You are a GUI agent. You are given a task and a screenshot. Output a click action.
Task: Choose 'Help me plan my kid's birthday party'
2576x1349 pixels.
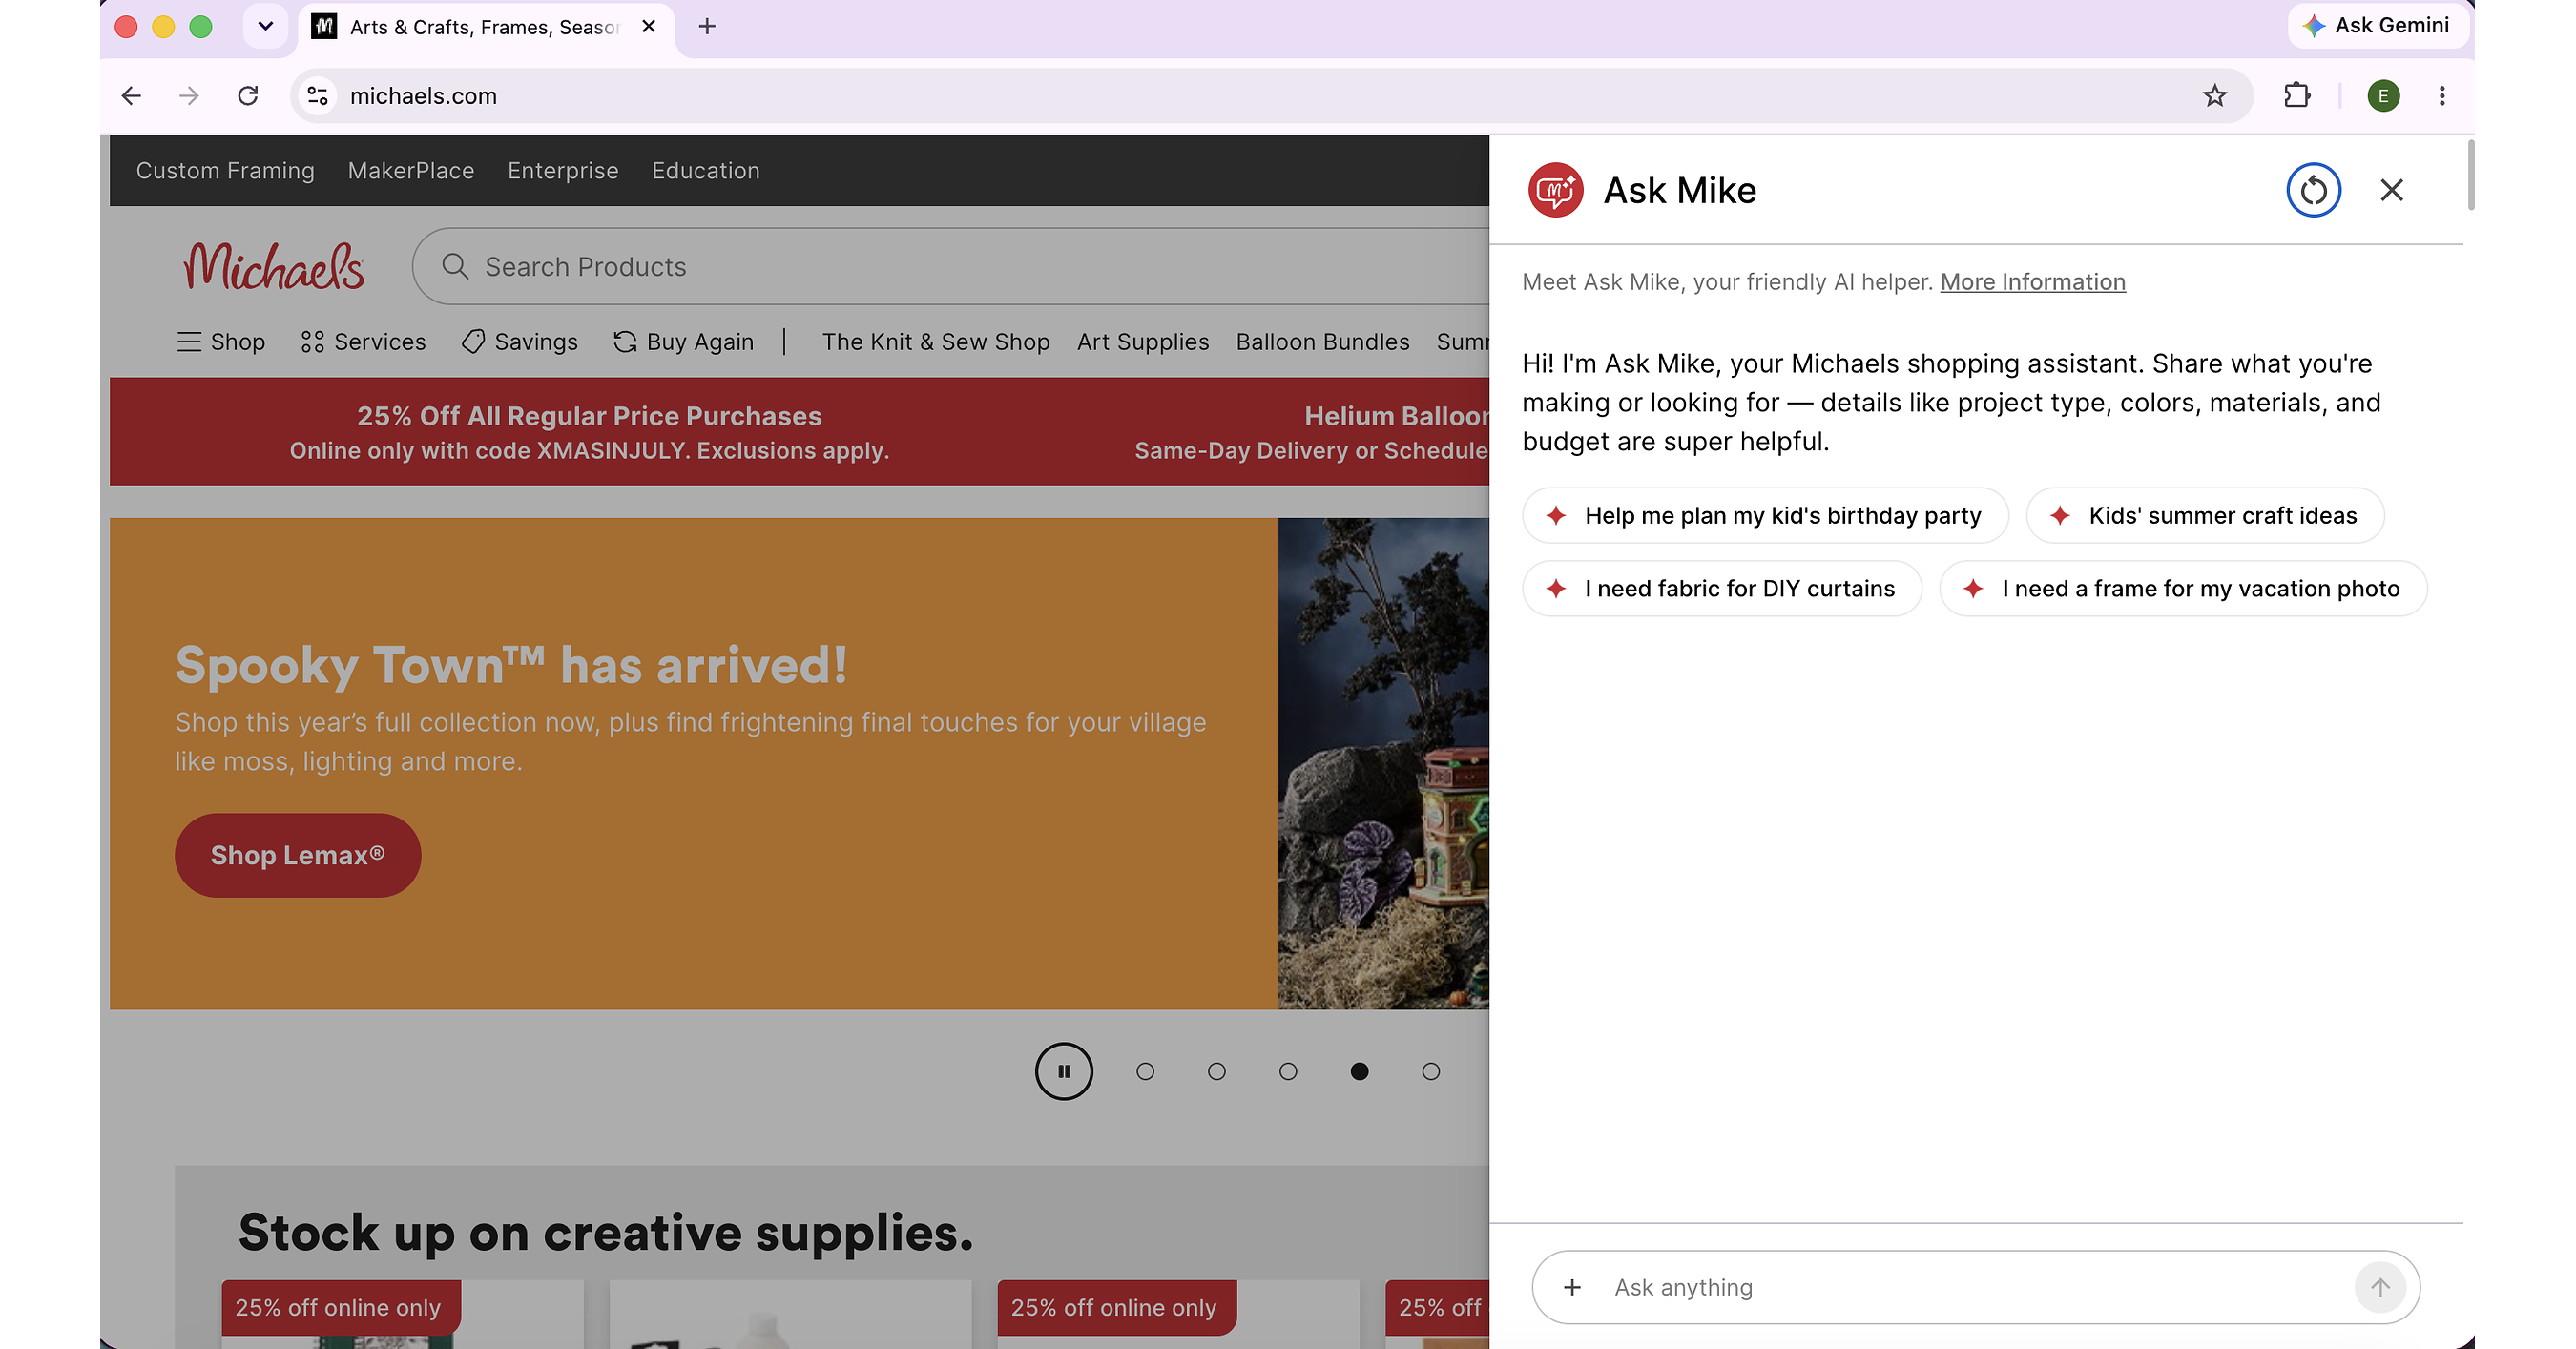1765,516
